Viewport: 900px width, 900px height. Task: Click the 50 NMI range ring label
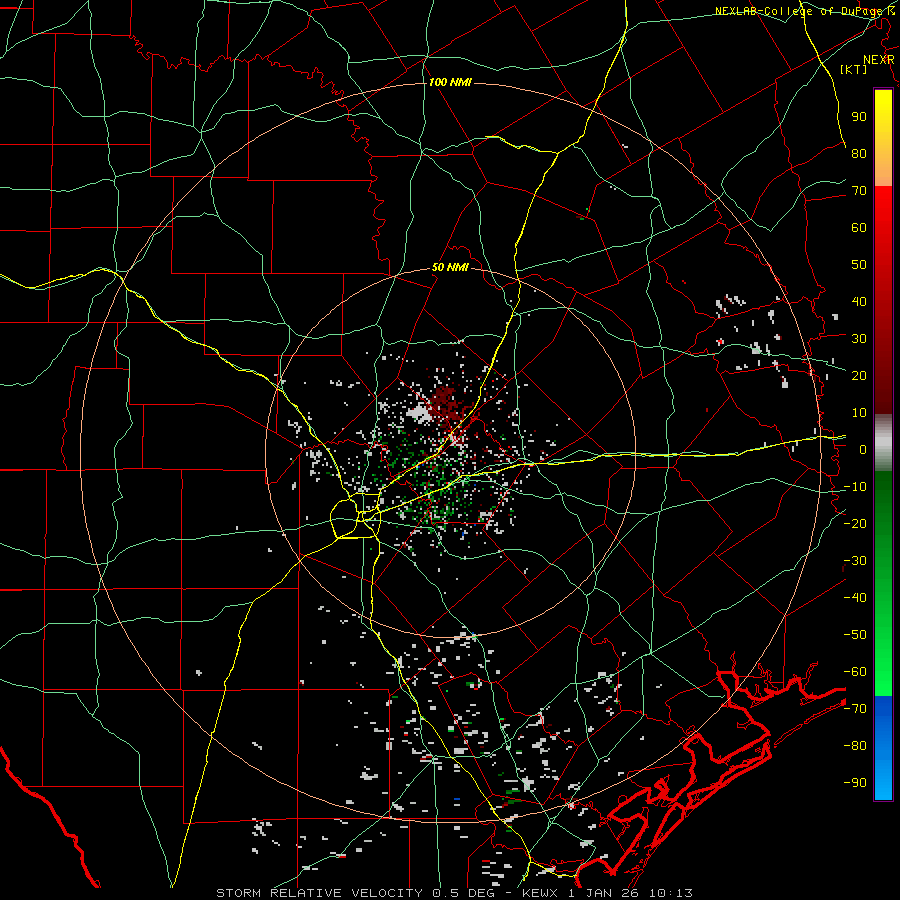450,267
